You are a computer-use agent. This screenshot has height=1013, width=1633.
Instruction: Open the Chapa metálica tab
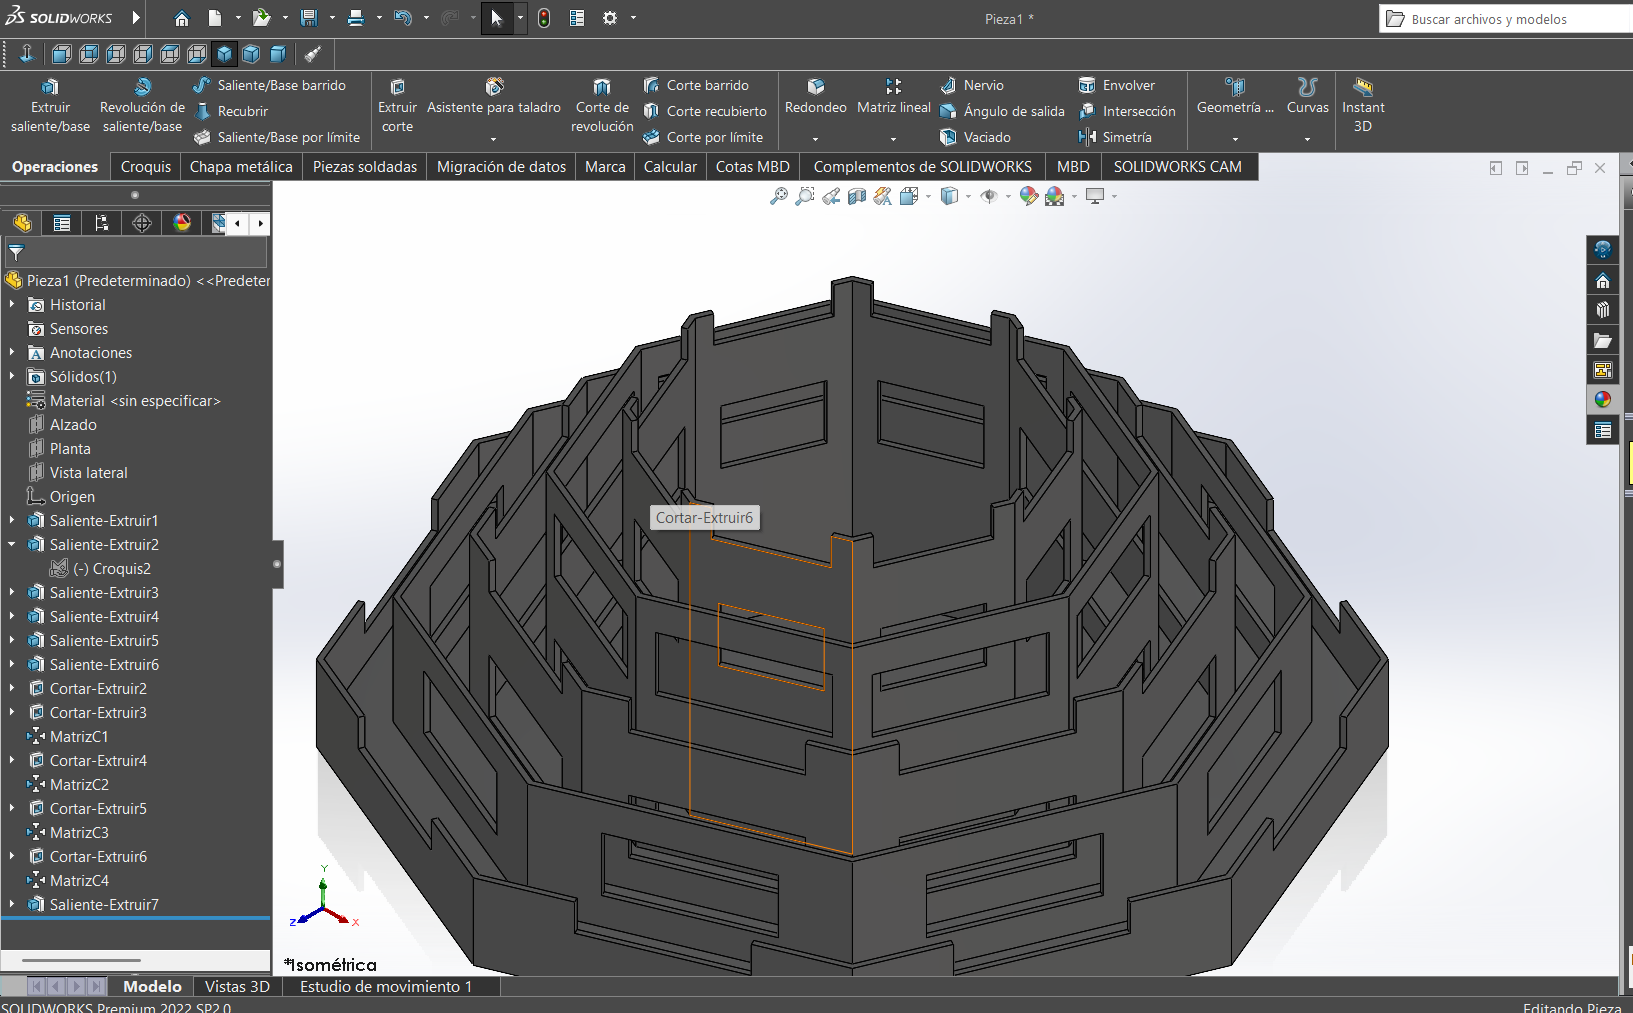[241, 167]
